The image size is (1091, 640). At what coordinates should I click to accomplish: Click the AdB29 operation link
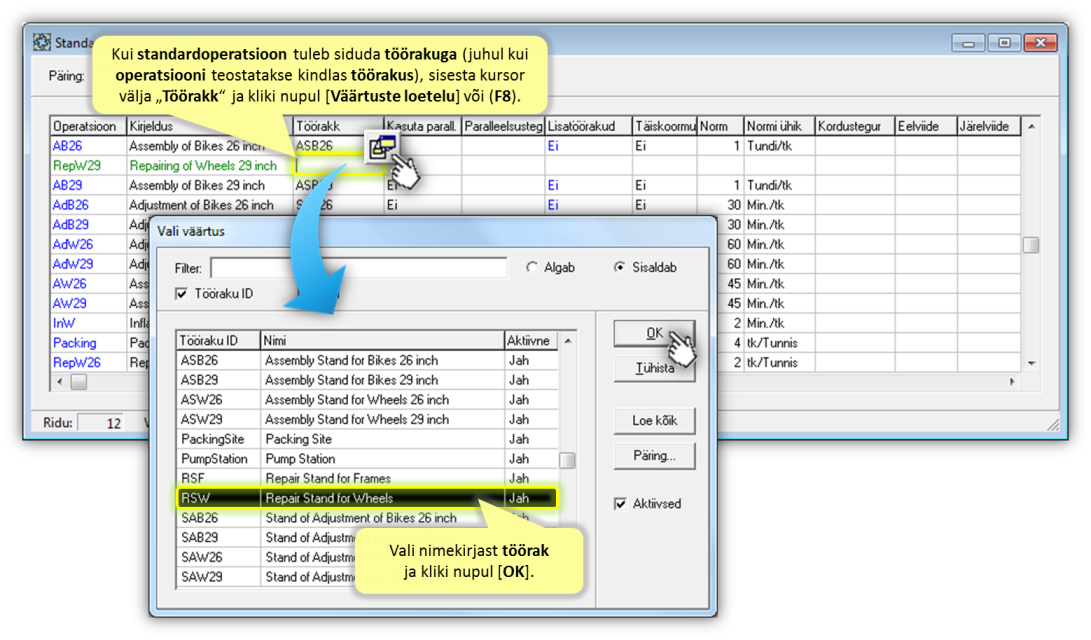[x=71, y=225]
